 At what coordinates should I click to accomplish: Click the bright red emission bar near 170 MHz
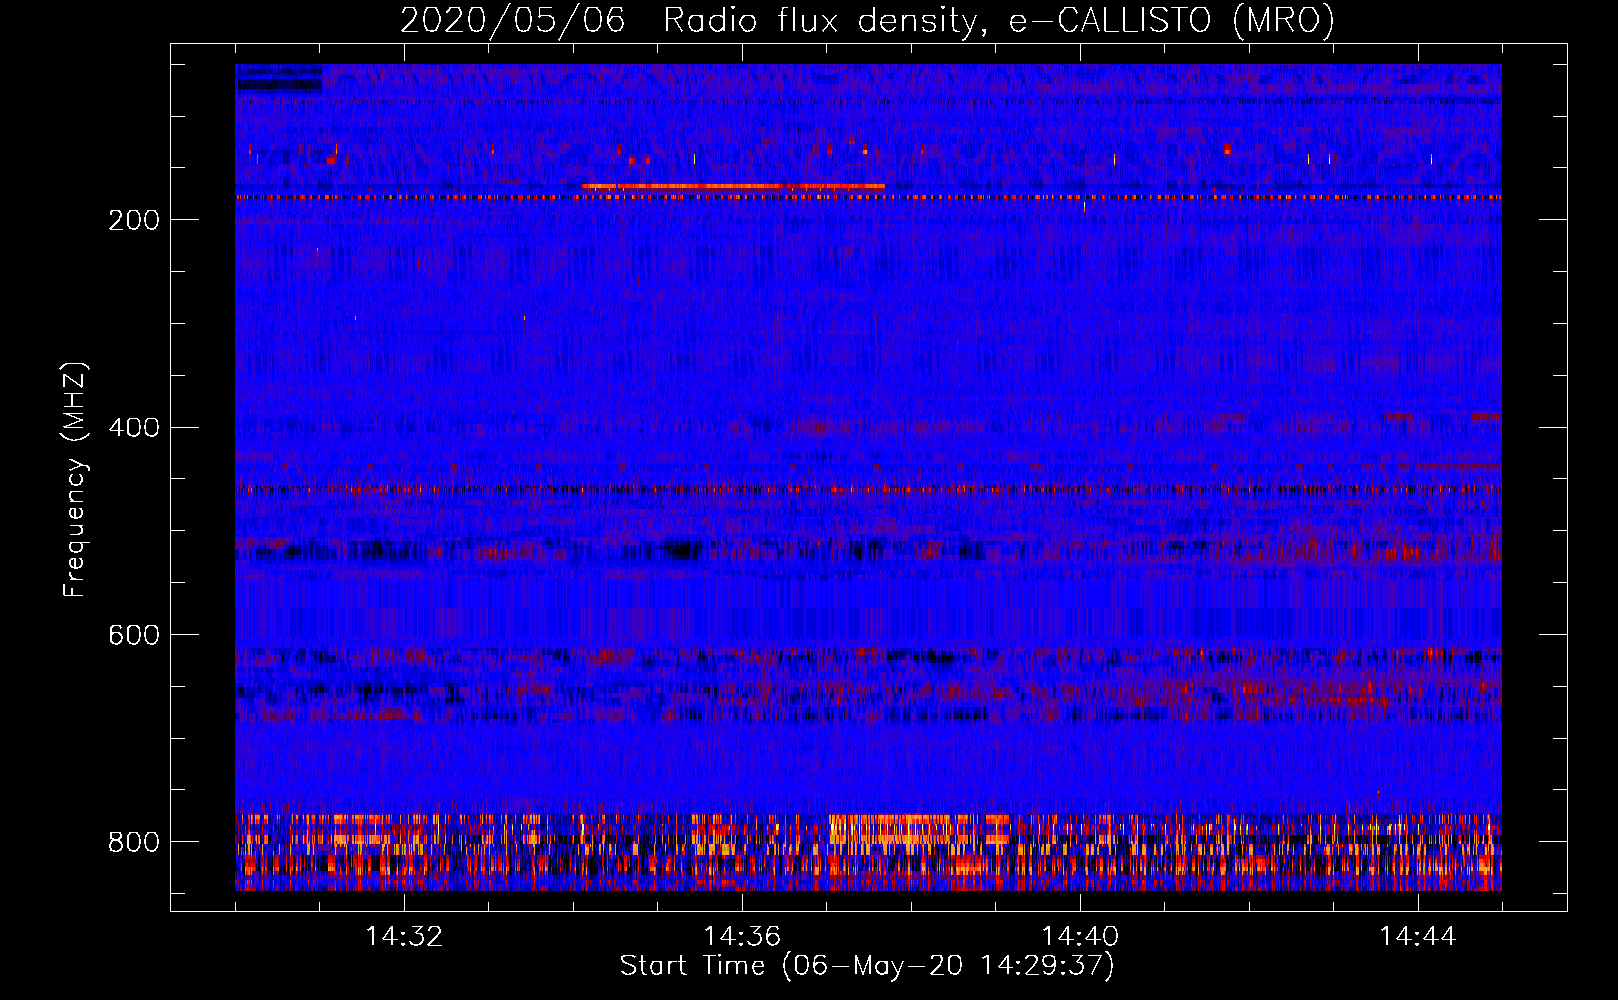coord(733,186)
